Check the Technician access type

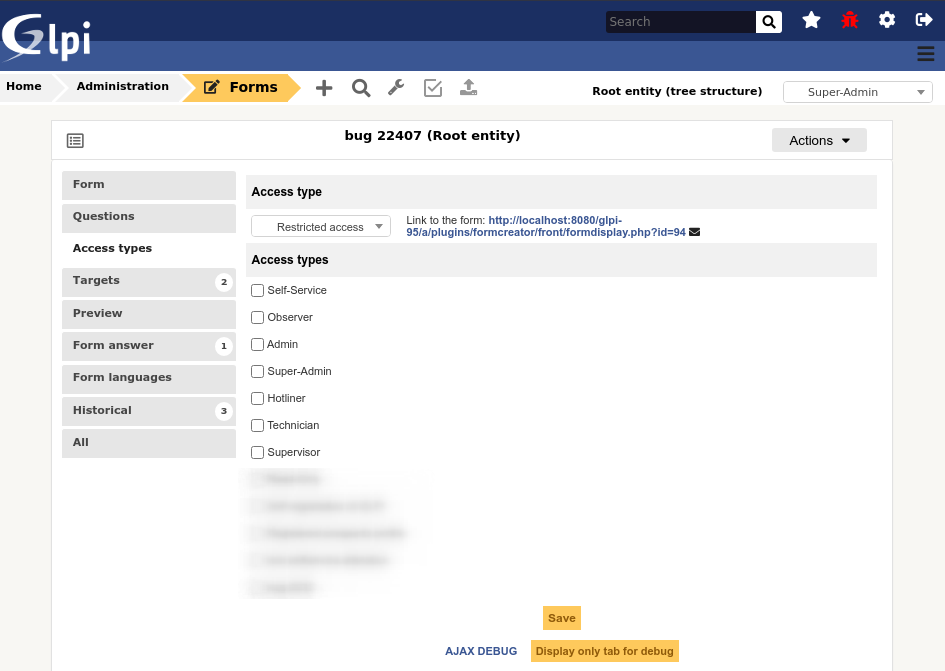coord(257,425)
